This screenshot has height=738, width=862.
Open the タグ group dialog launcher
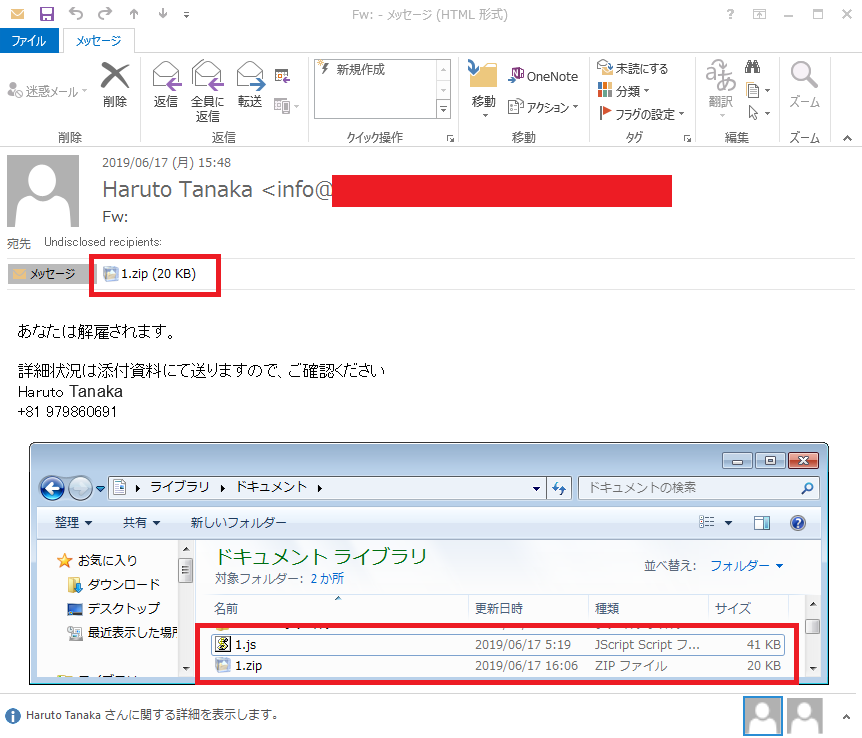[687, 139]
